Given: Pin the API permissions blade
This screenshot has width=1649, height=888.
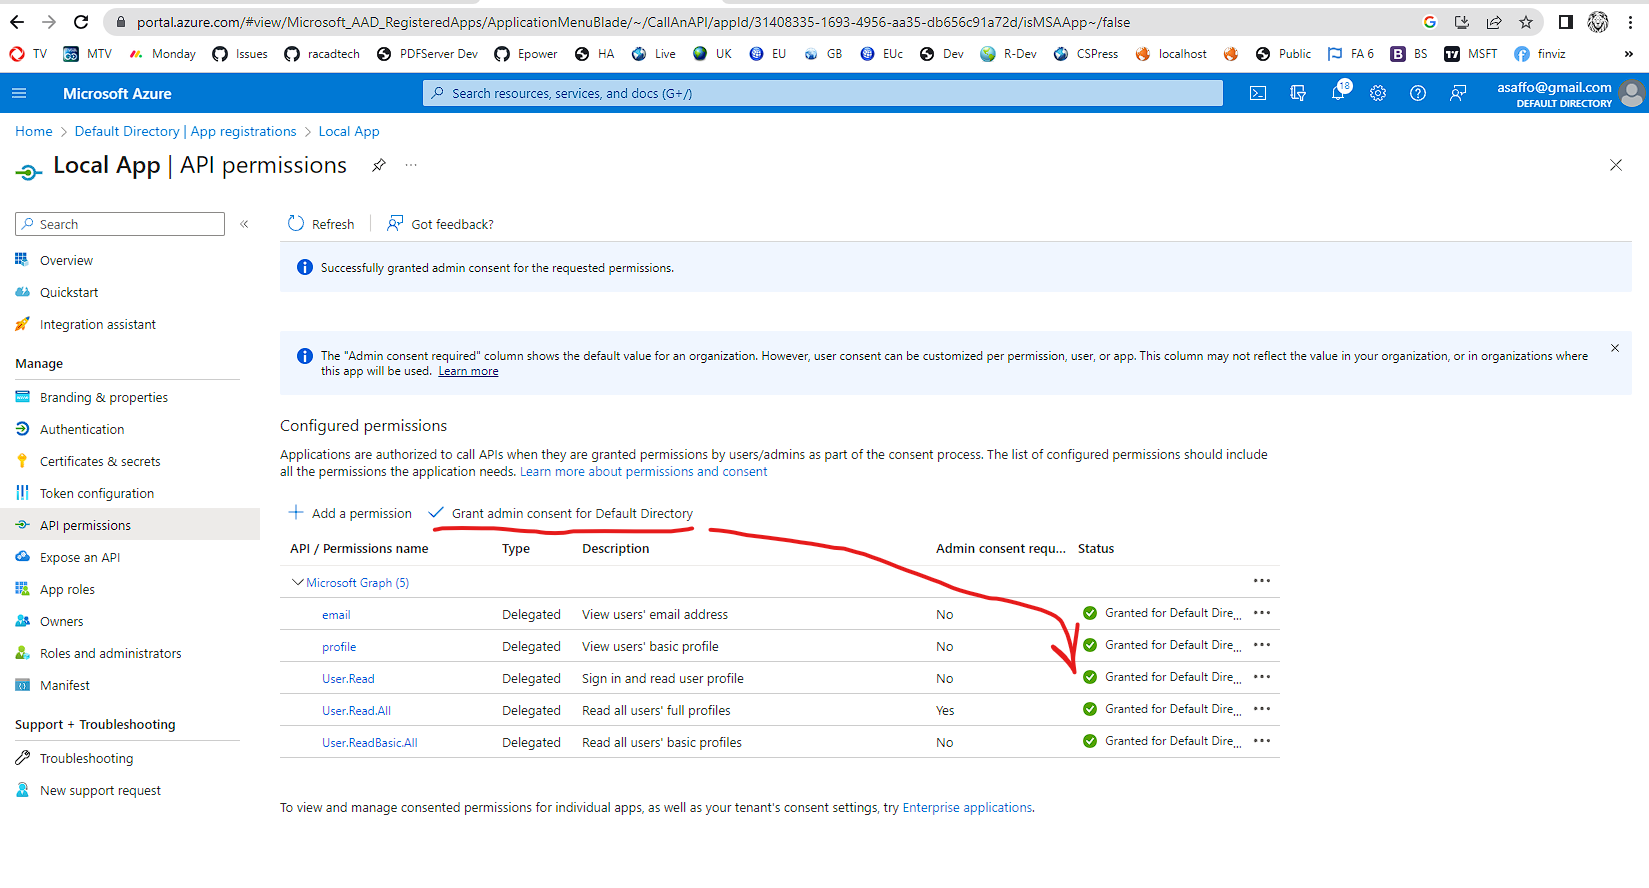Looking at the screenshot, I should [x=378, y=165].
